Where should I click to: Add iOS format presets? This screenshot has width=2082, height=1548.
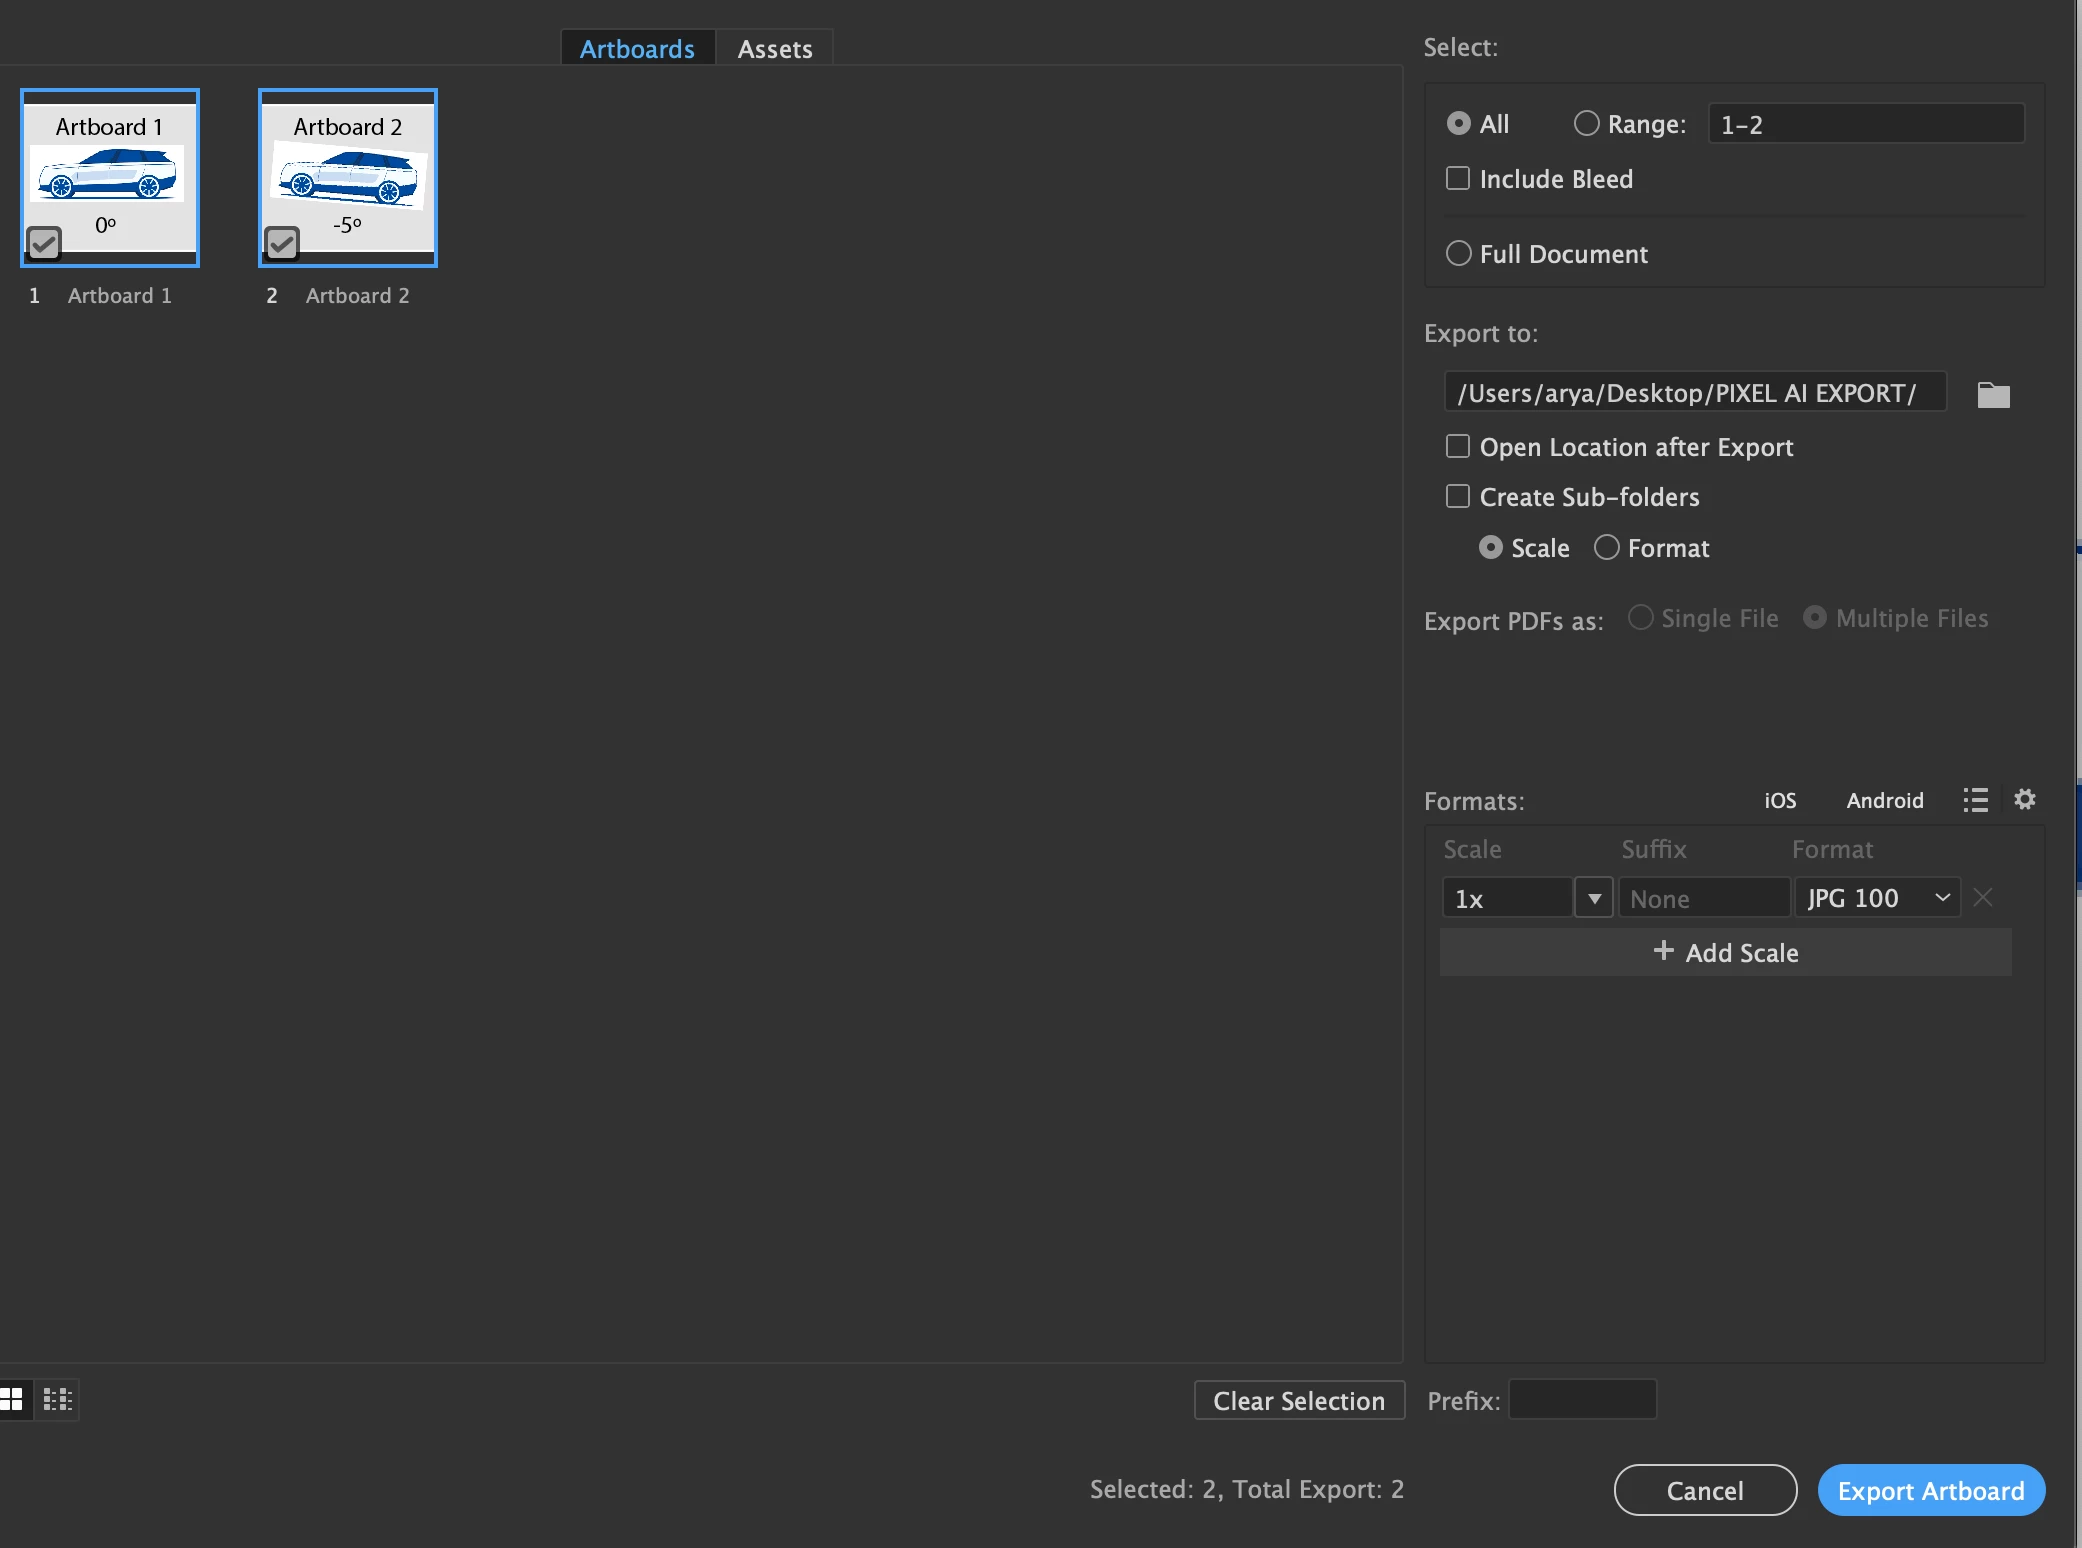[1779, 800]
